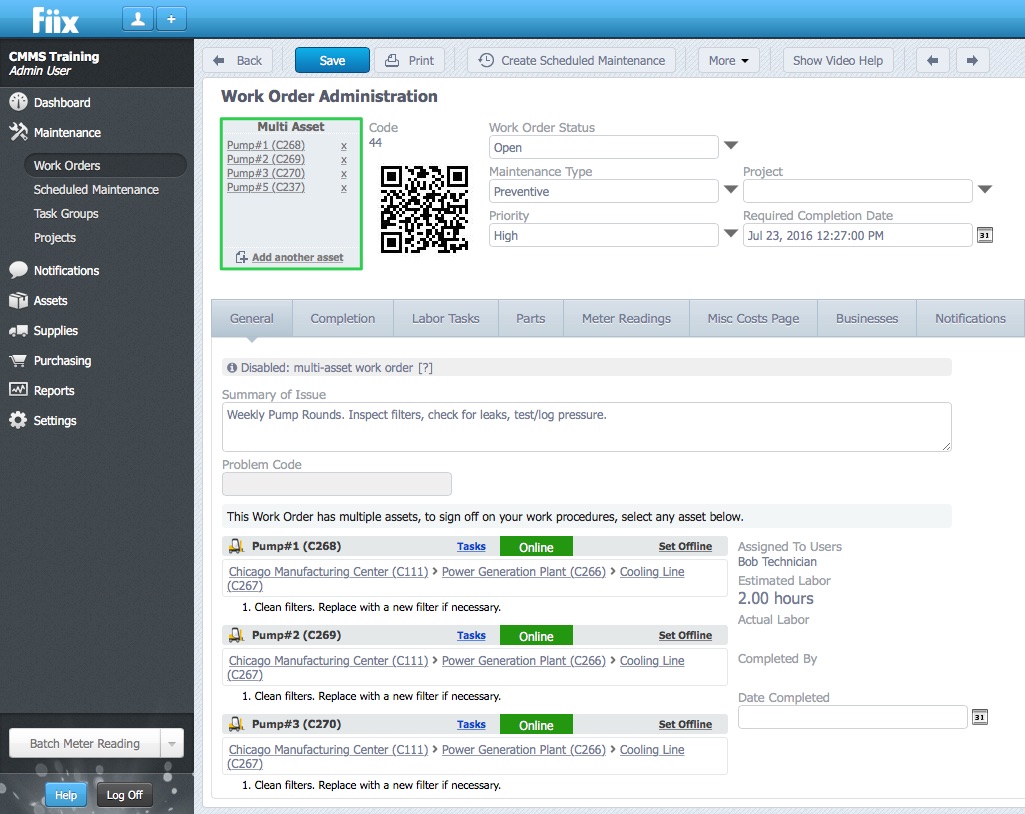Viewport: 1025px width, 814px height.
Task: Click the Log Off button
Action: [x=124, y=795]
